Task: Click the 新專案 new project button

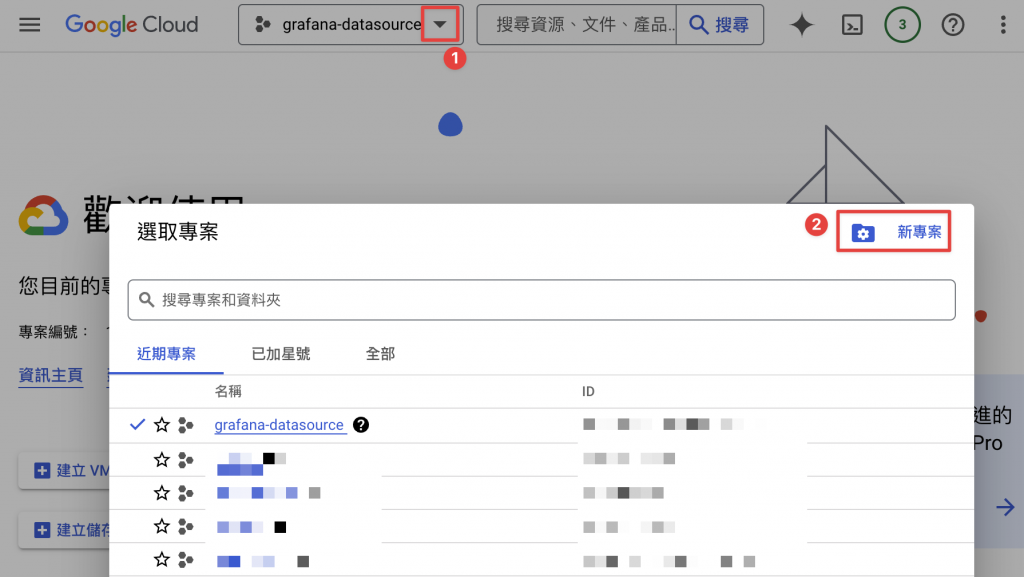Action: [x=893, y=232]
